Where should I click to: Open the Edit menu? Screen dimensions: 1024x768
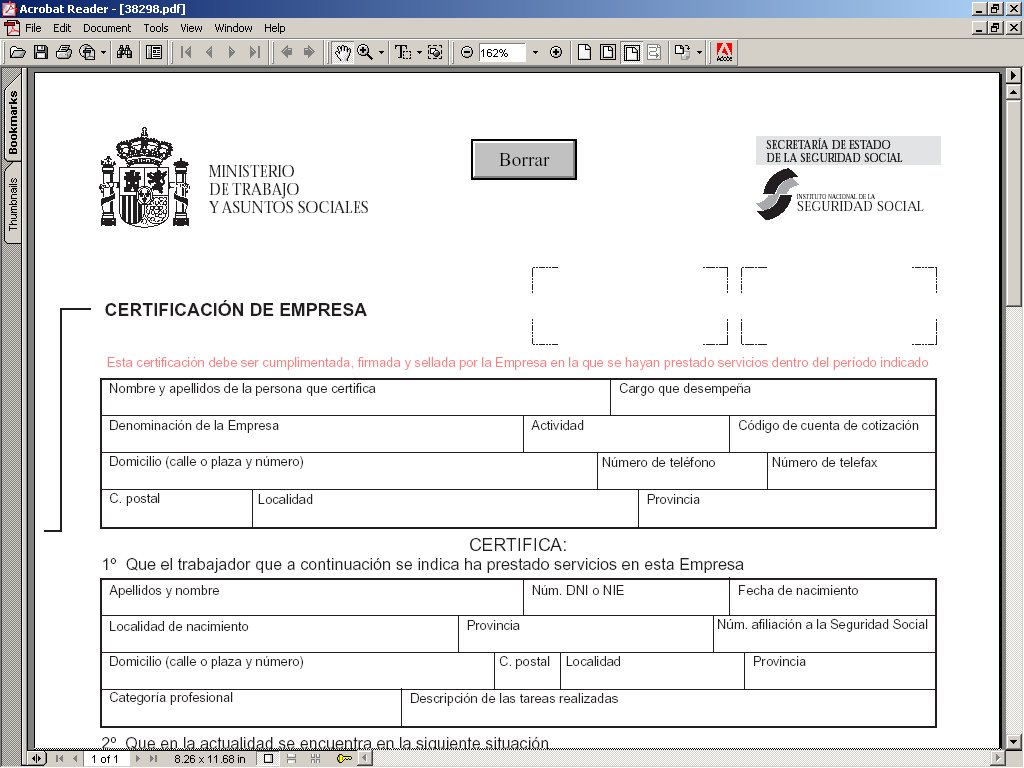pyautogui.click(x=62, y=28)
